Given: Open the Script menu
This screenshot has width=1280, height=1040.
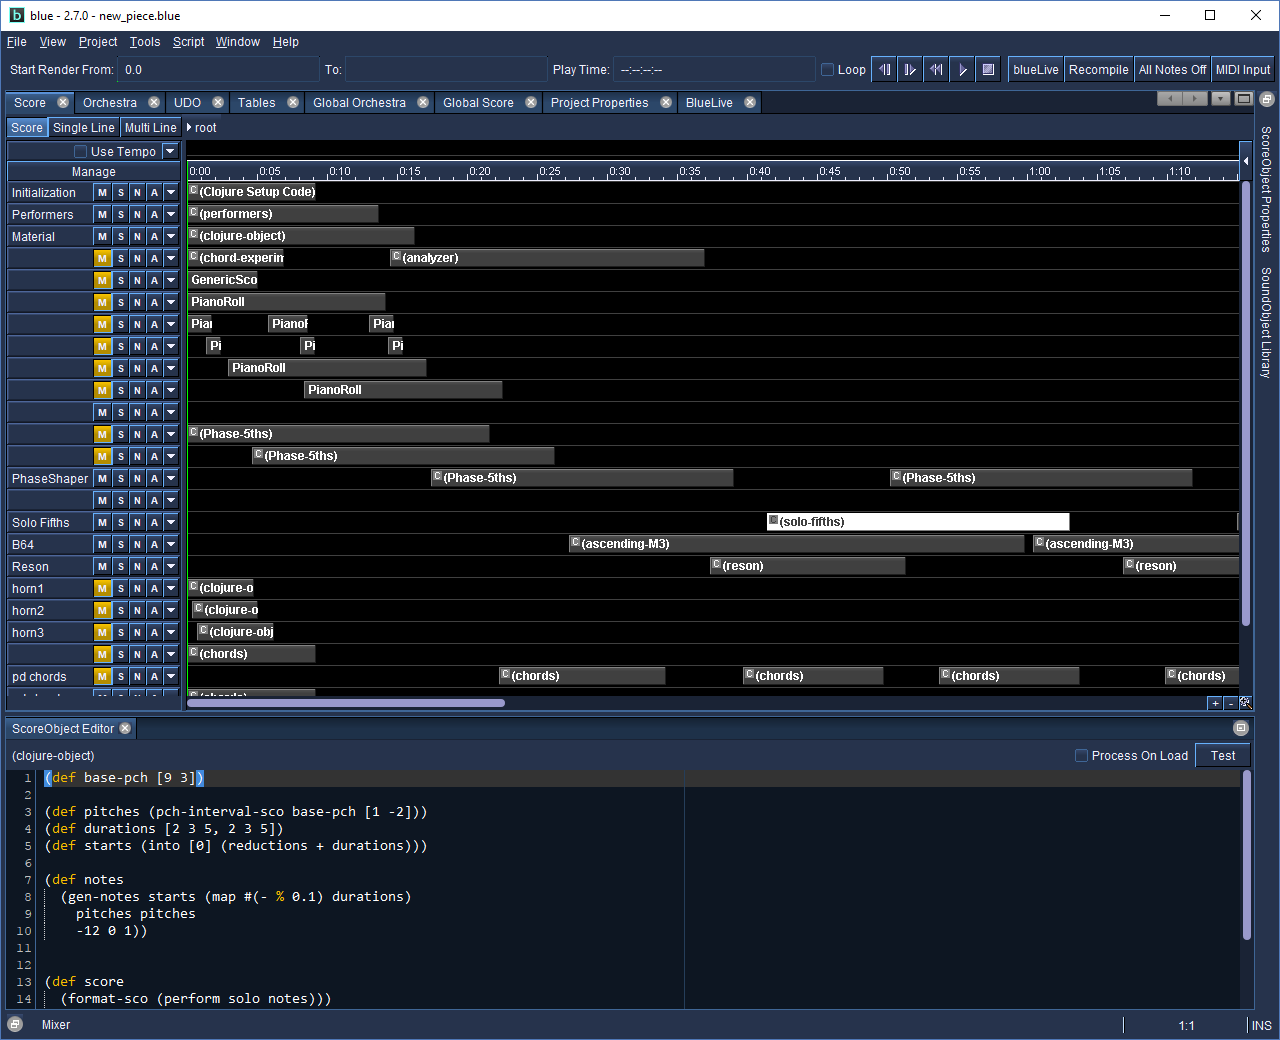Looking at the screenshot, I should (x=188, y=42).
